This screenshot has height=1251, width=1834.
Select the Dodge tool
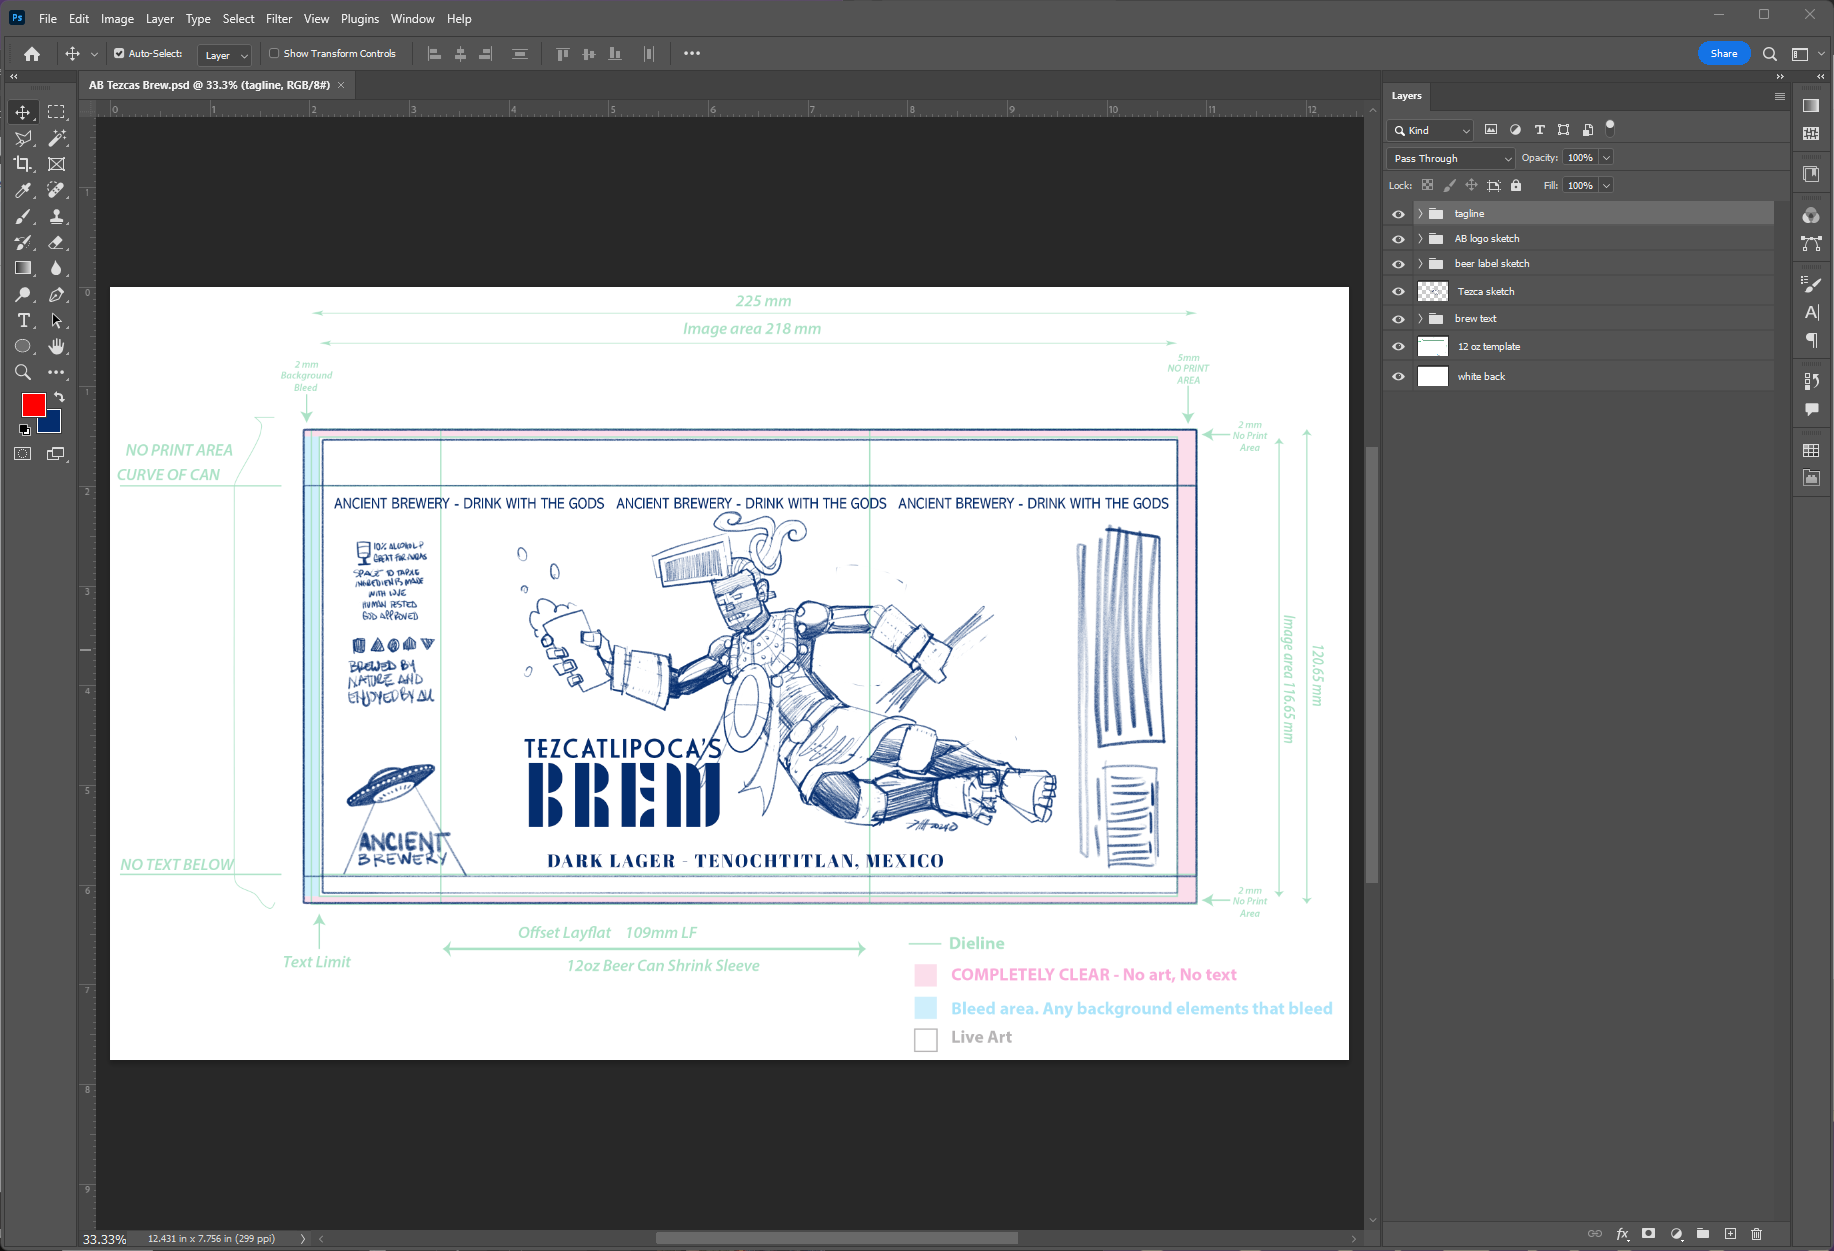[23, 294]
